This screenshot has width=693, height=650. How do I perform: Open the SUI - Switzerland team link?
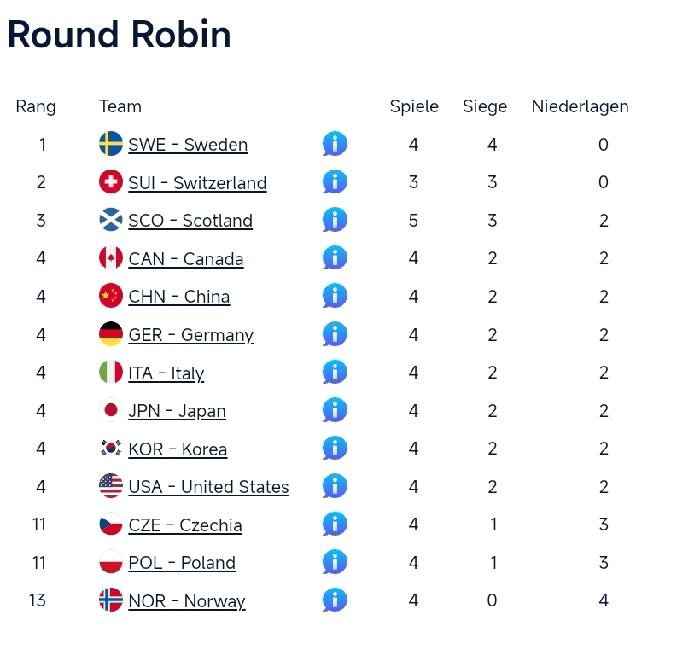click(197, 183)
